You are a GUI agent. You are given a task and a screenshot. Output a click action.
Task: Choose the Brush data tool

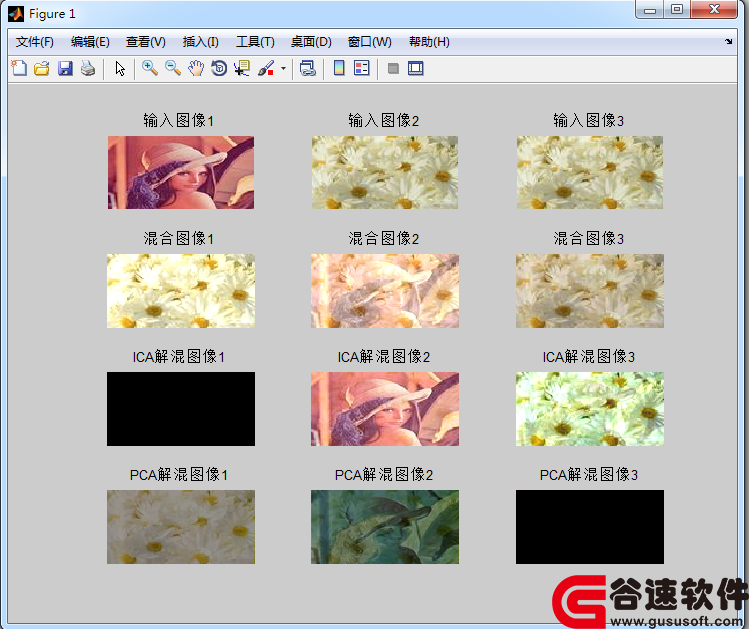click(266, 68)
